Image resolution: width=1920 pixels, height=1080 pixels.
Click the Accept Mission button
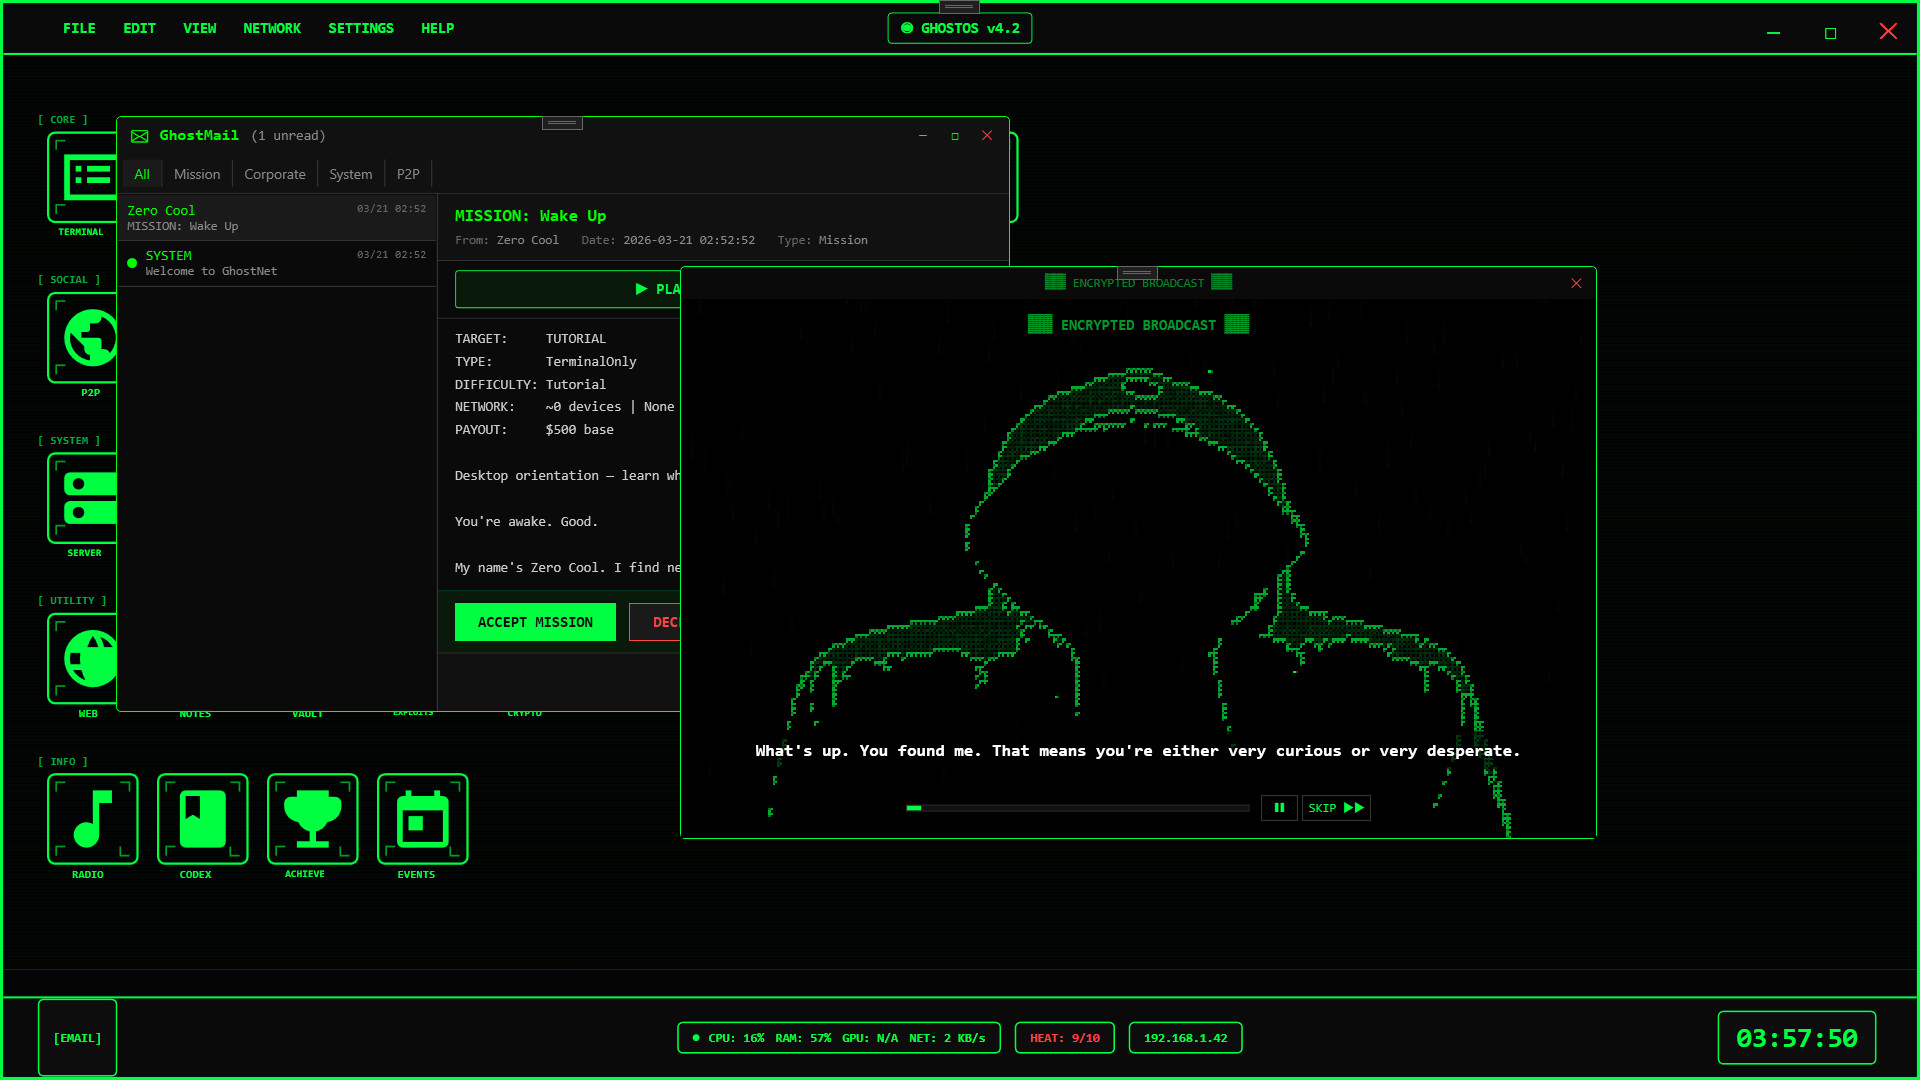(535, 622)
